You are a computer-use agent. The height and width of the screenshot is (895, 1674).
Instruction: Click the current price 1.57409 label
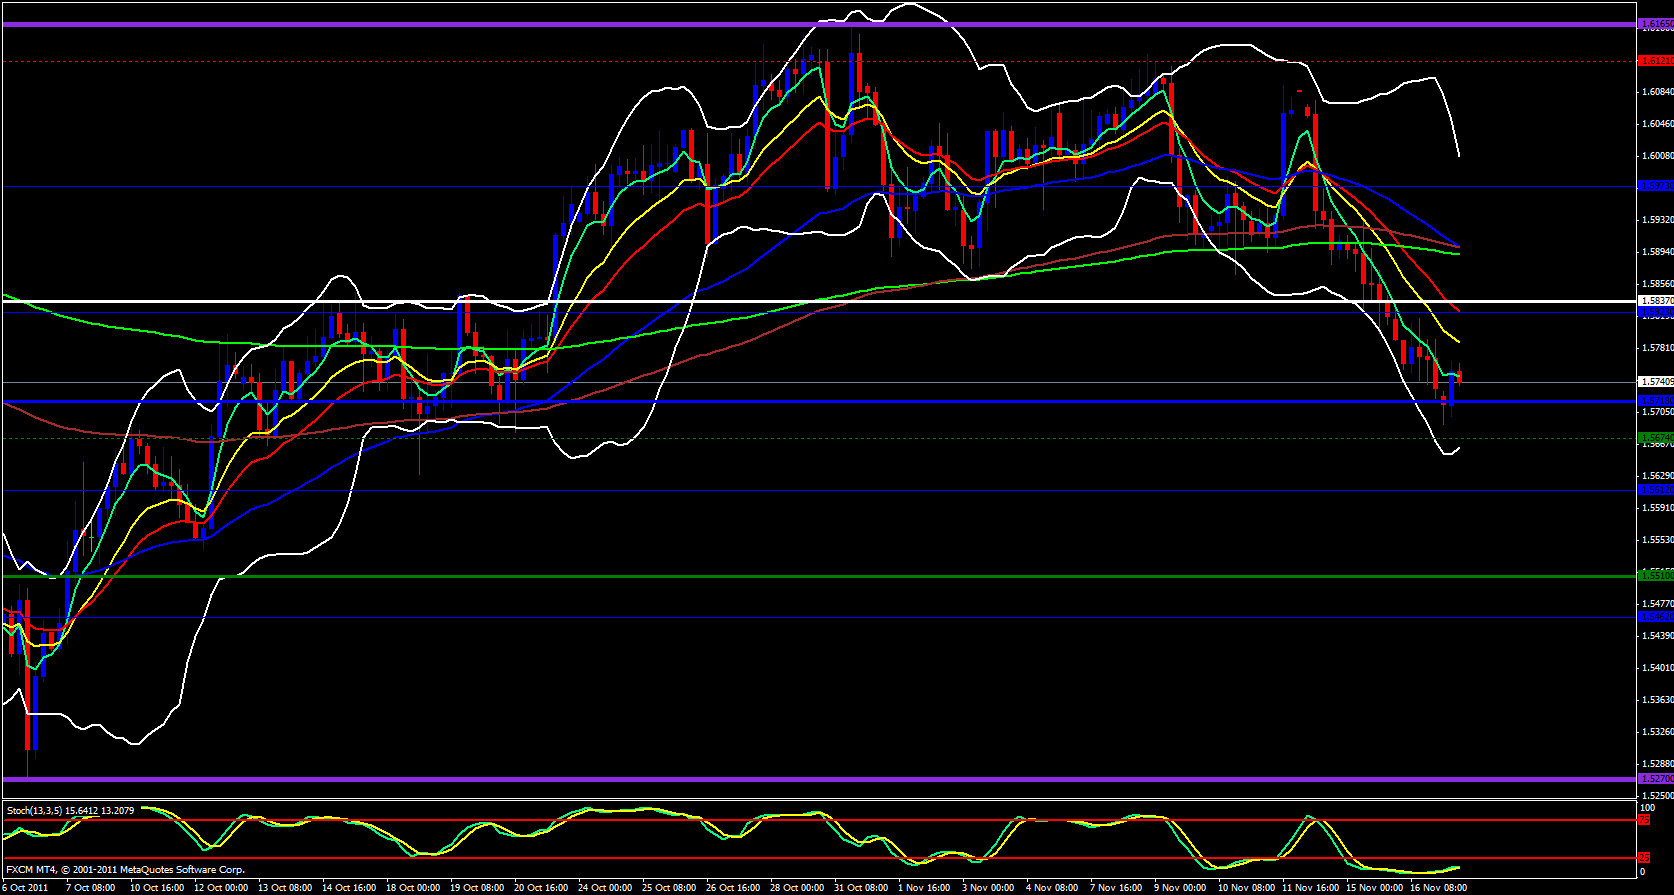(x=1655, y=381)
